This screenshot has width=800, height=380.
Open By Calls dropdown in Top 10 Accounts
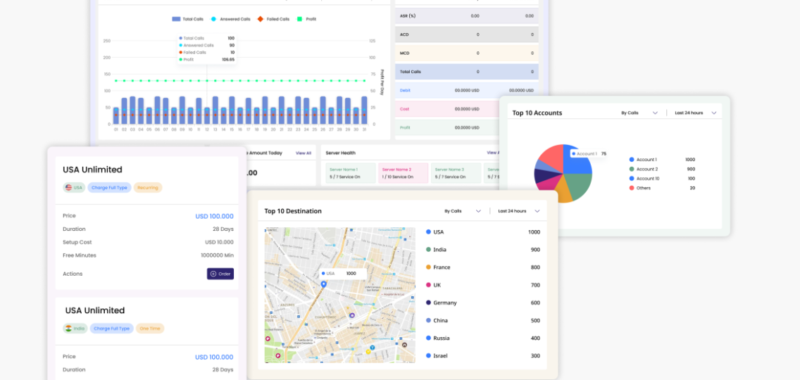[640, 113]
